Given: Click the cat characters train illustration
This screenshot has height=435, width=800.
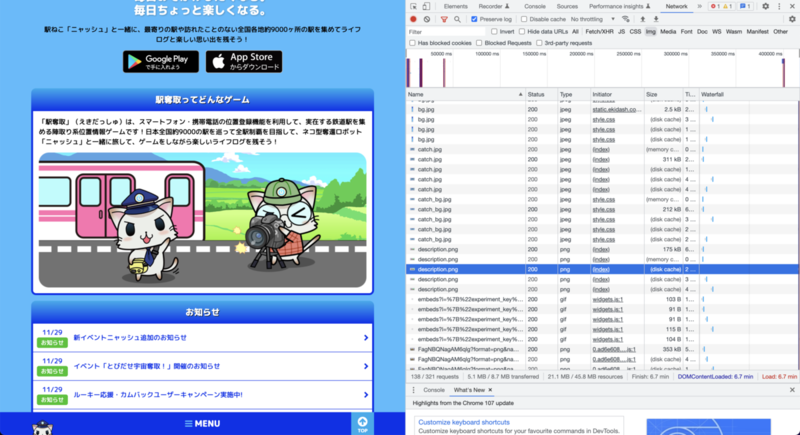Looking at the screenshot, I should (x=203, y=220).
